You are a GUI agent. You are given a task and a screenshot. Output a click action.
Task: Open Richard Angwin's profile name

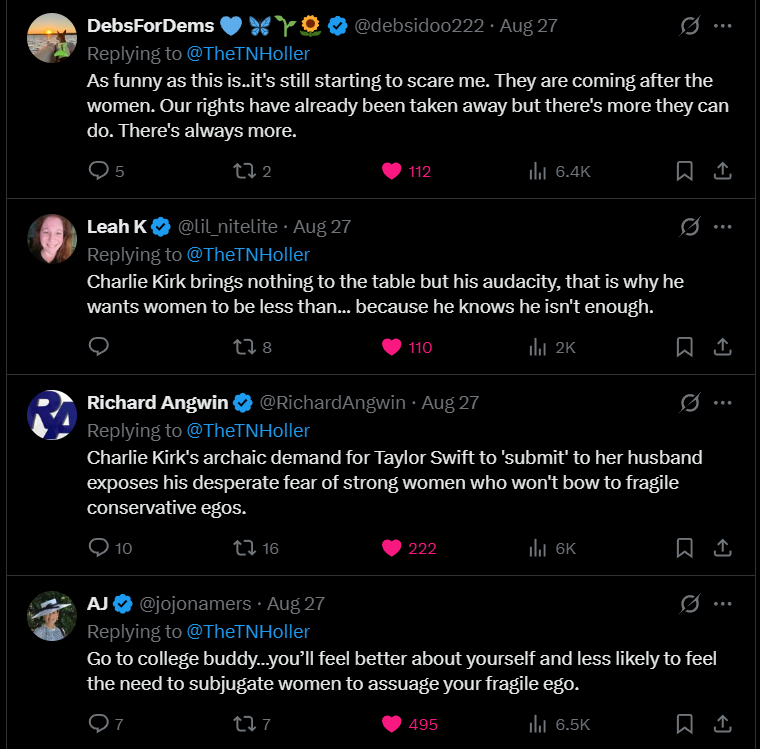(158, 402)
